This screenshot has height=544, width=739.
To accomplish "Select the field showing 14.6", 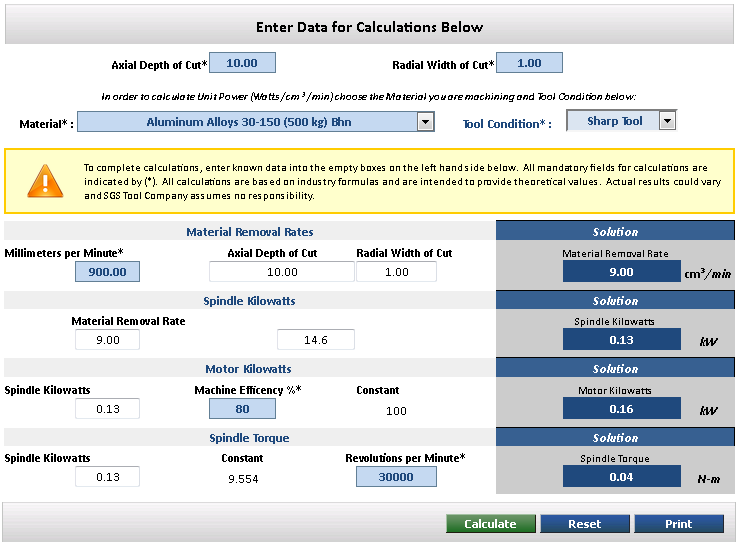I will click(315, 340).
